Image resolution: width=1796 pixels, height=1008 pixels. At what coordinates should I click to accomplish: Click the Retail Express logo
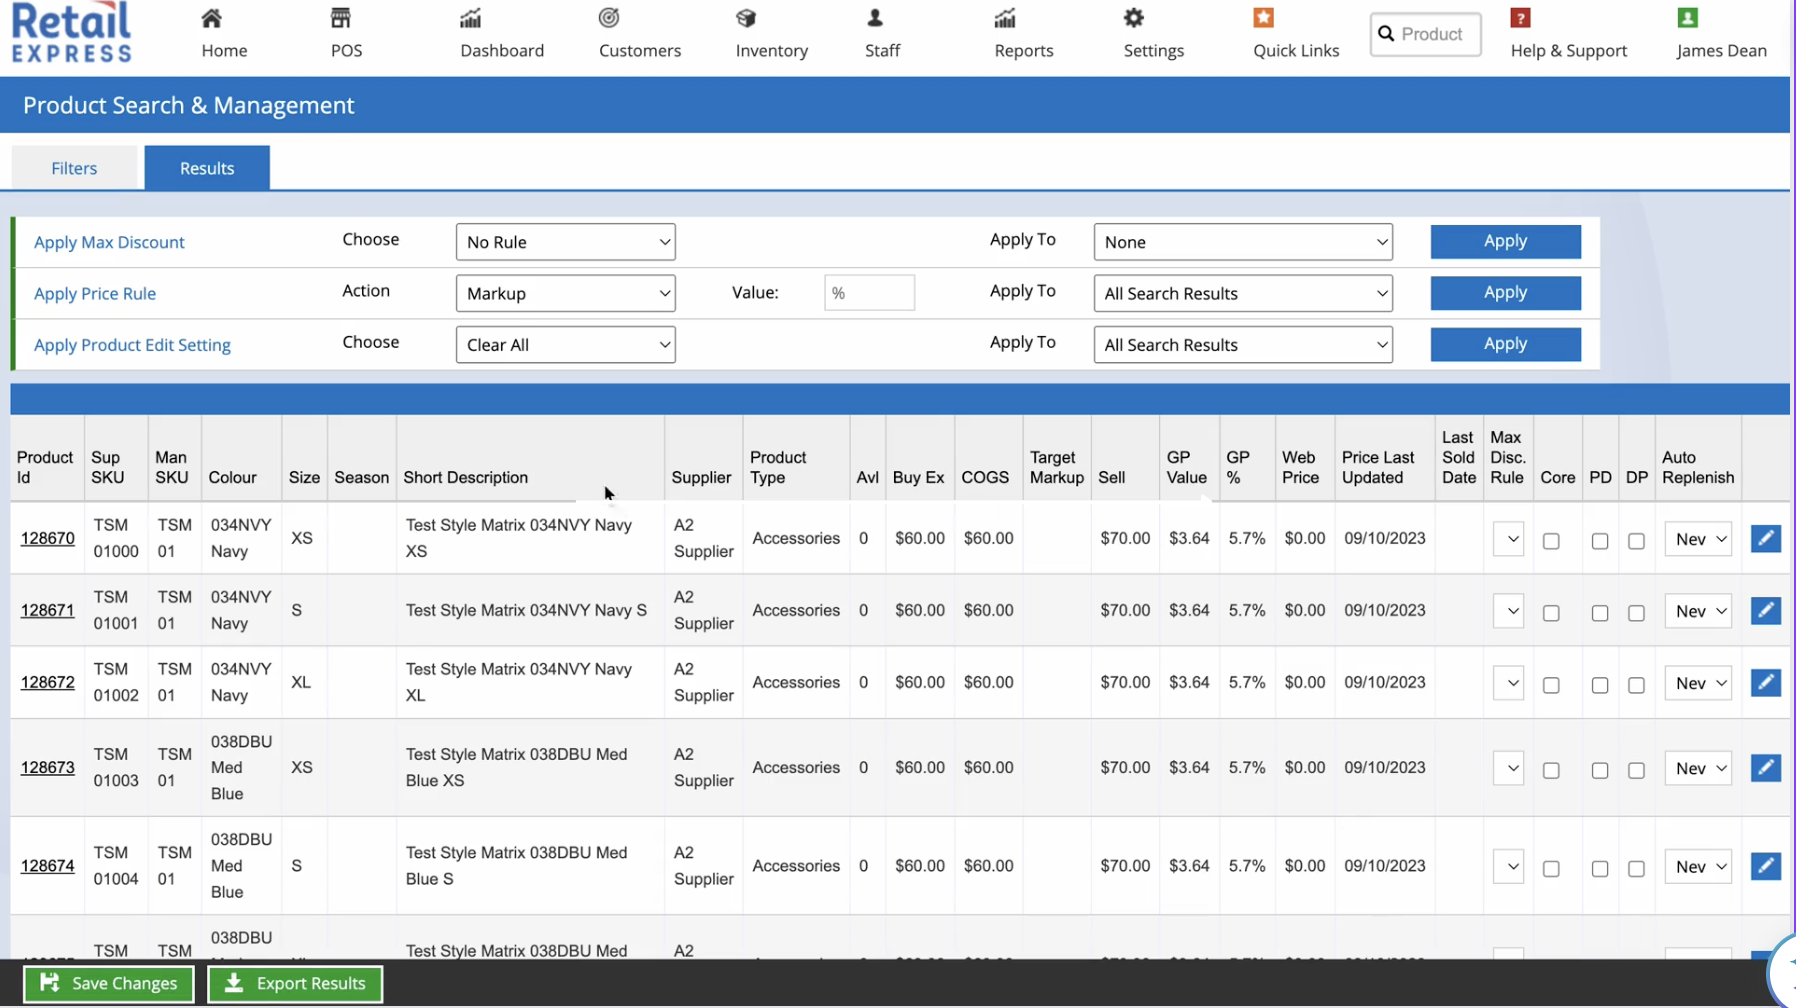pos(71,32)
